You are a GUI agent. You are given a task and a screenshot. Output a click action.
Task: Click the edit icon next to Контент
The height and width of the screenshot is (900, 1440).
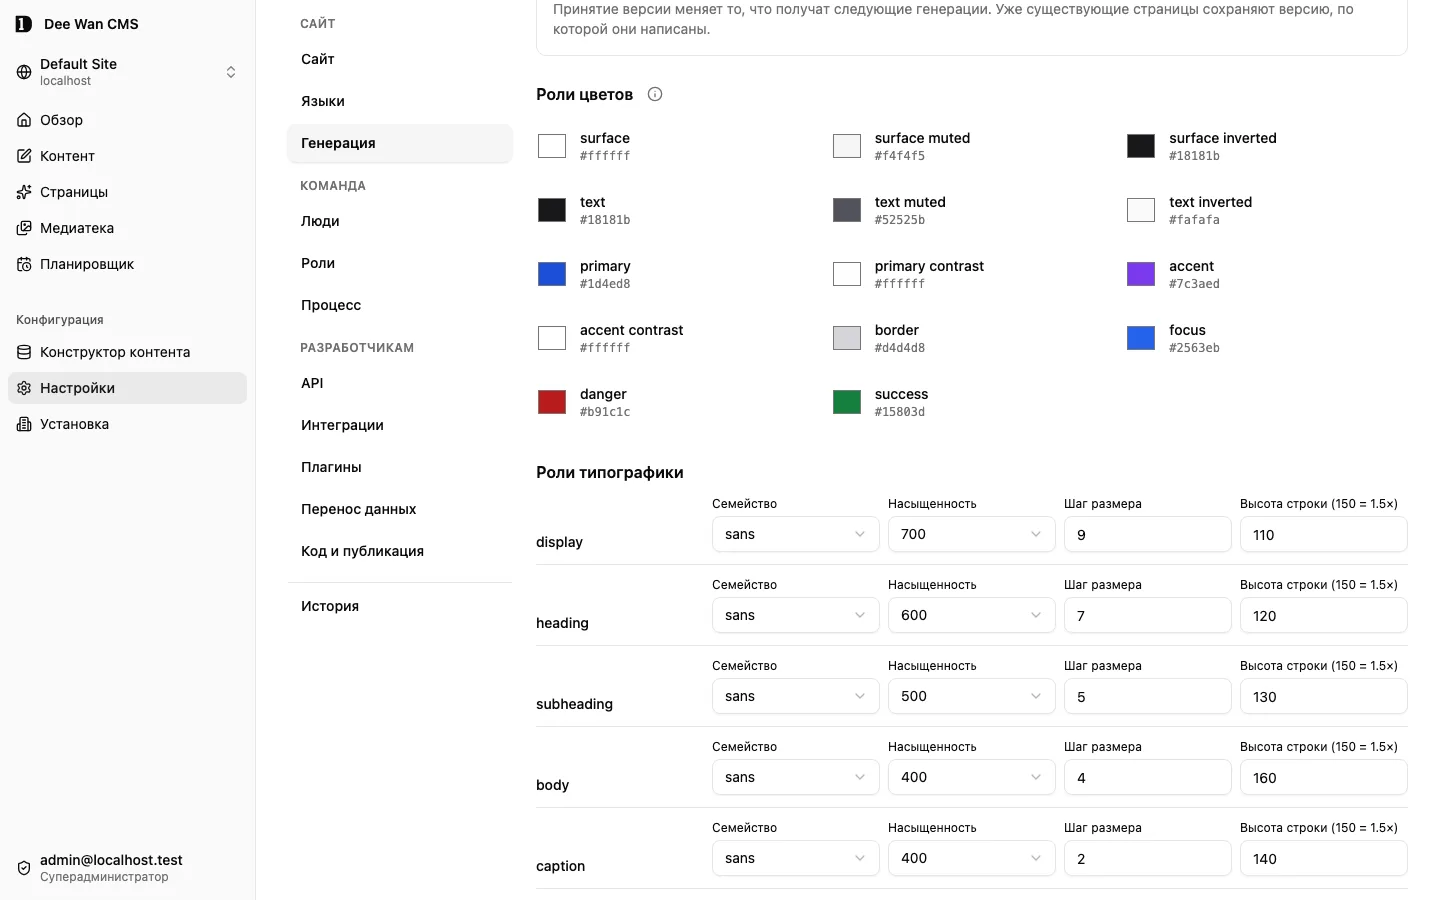click(24, 156)
